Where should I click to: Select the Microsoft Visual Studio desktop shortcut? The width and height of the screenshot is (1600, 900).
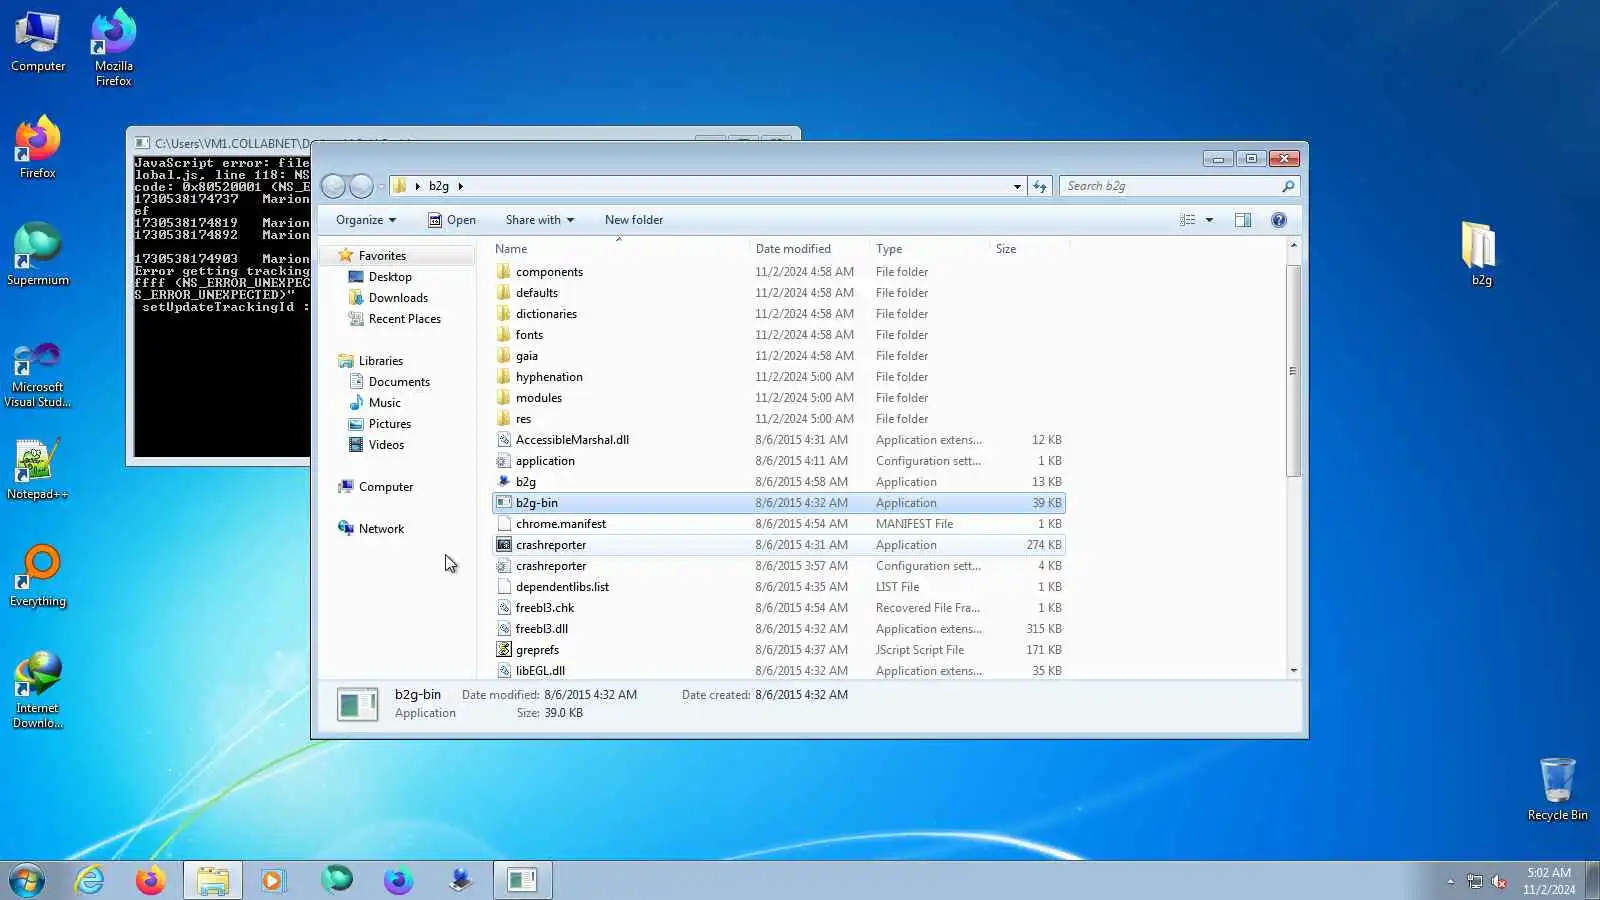[38, 375]
